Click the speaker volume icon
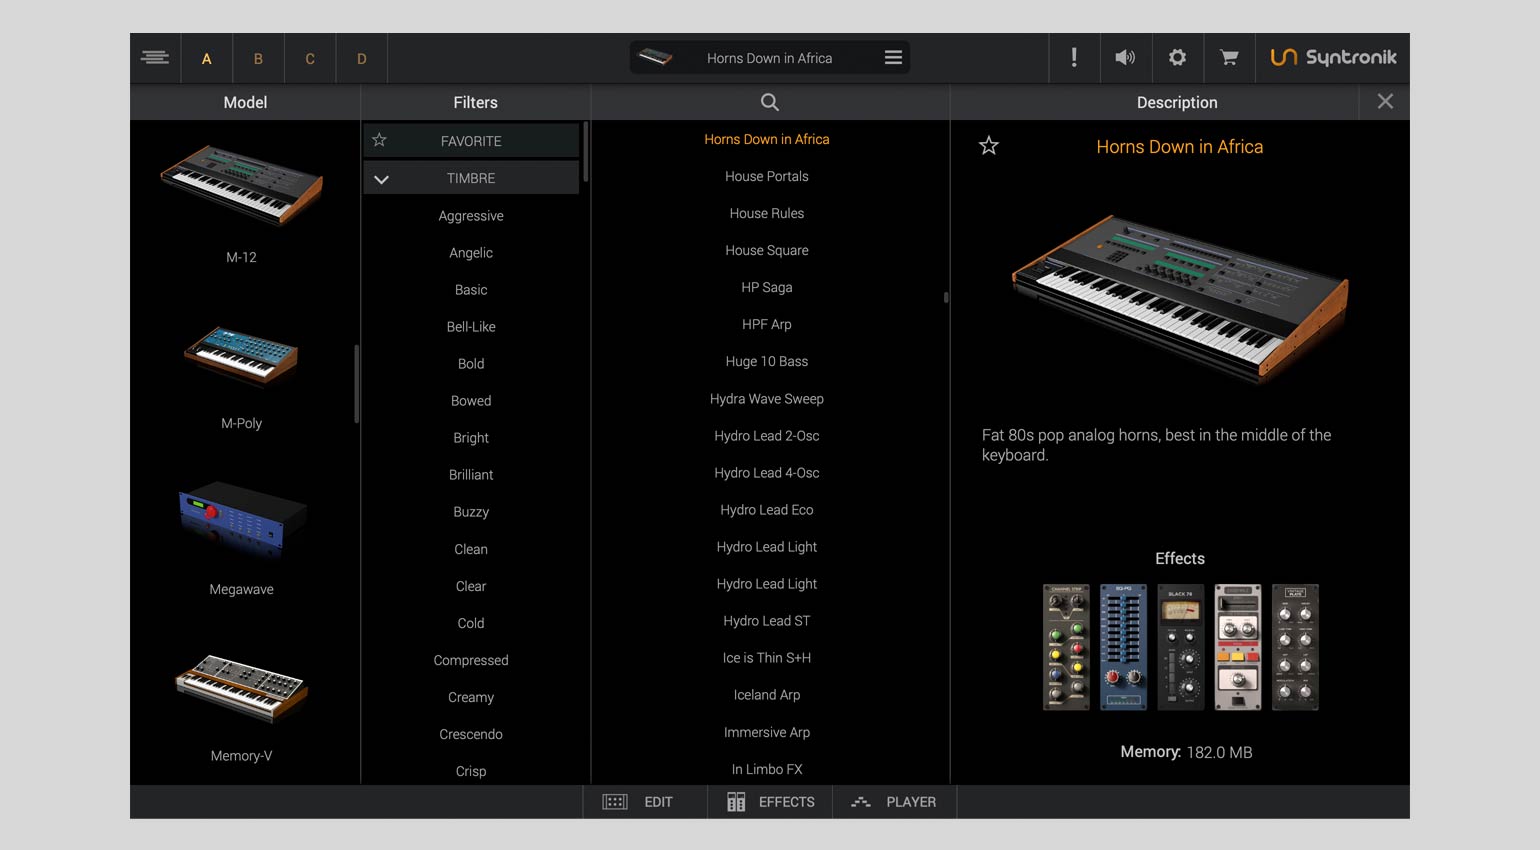Viewport: 1540px width, 850px height. pos(1125,58)
